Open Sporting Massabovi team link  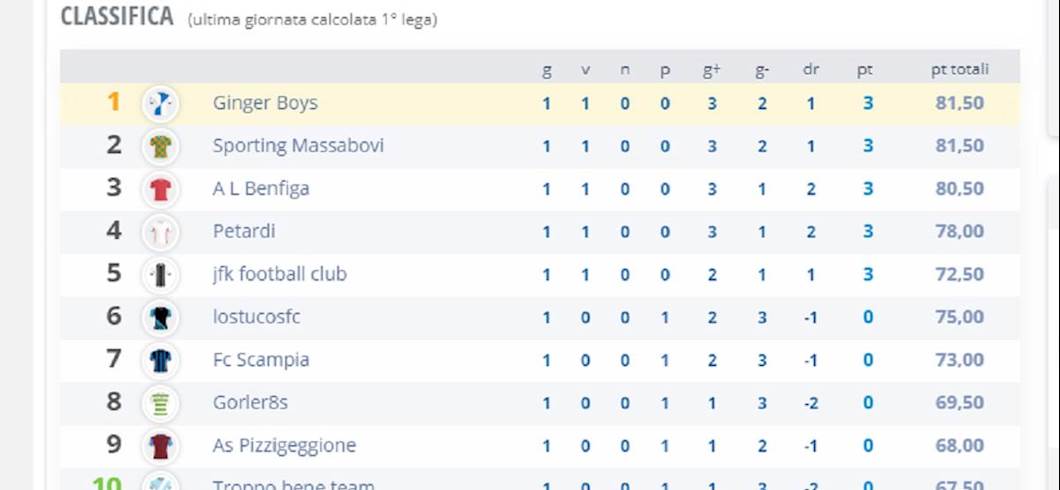click(x=298, y=146)
